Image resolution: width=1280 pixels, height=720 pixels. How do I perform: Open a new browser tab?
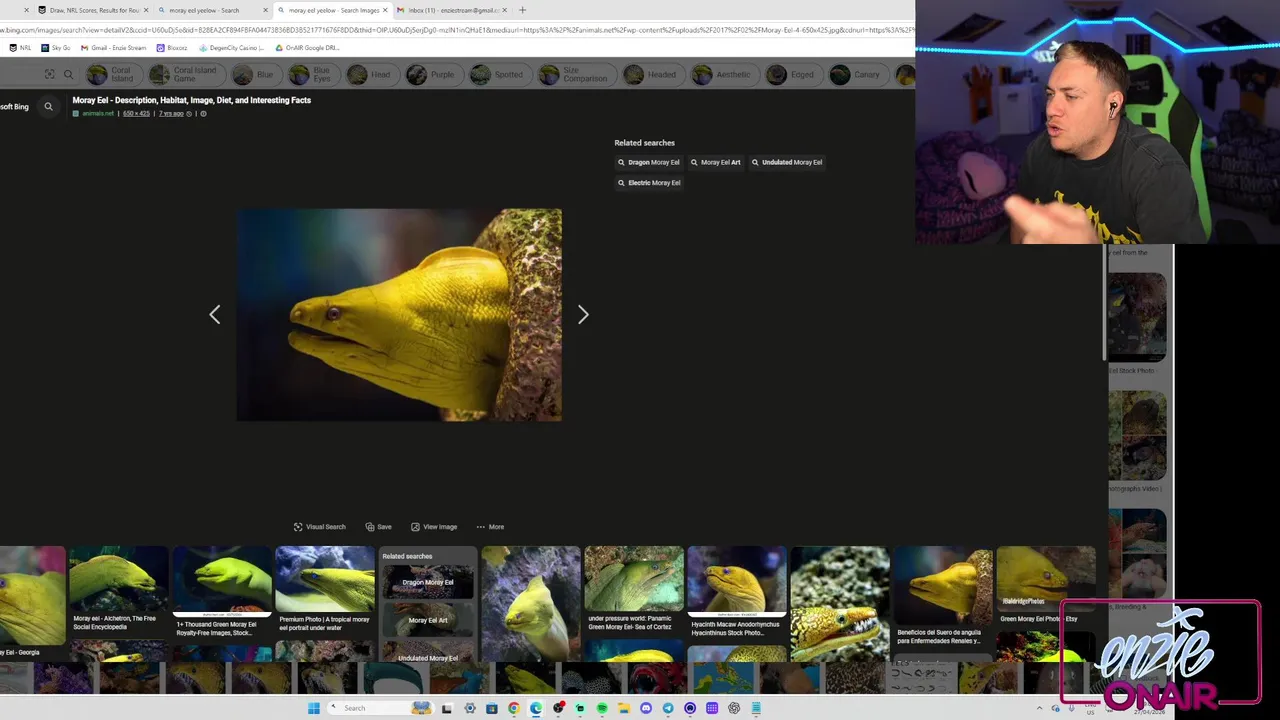522,10
